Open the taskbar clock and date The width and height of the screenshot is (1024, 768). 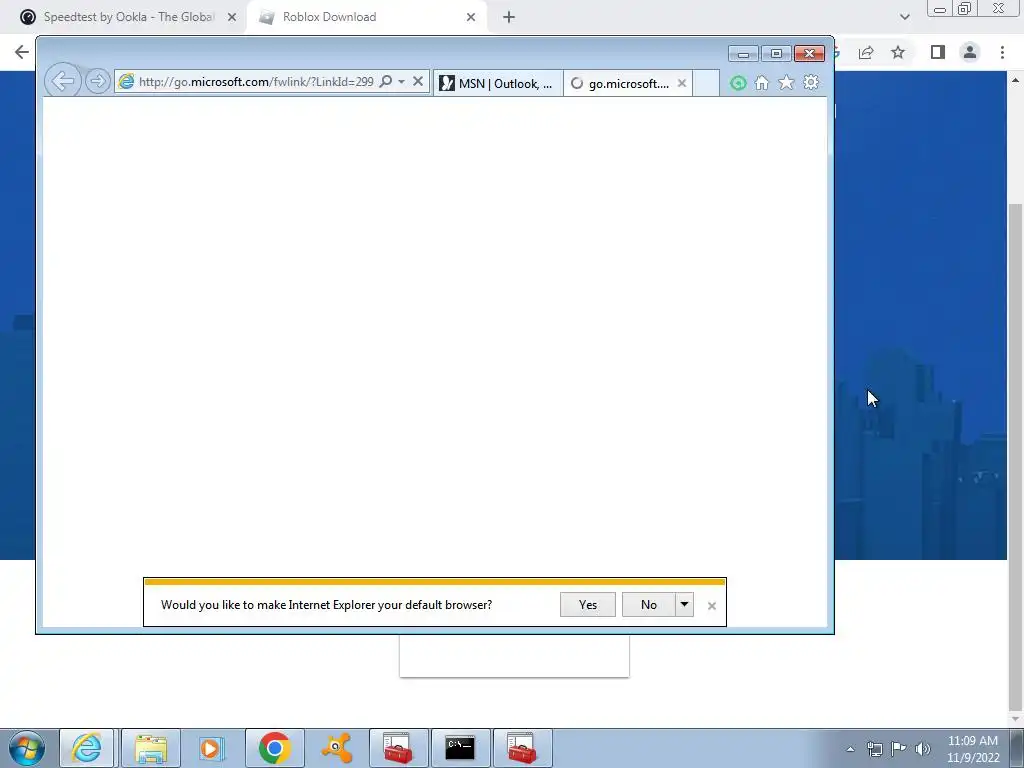click(973, 749)
